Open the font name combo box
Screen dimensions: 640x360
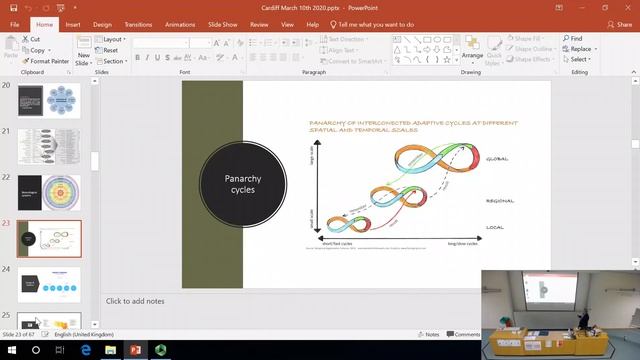(161, 43)
